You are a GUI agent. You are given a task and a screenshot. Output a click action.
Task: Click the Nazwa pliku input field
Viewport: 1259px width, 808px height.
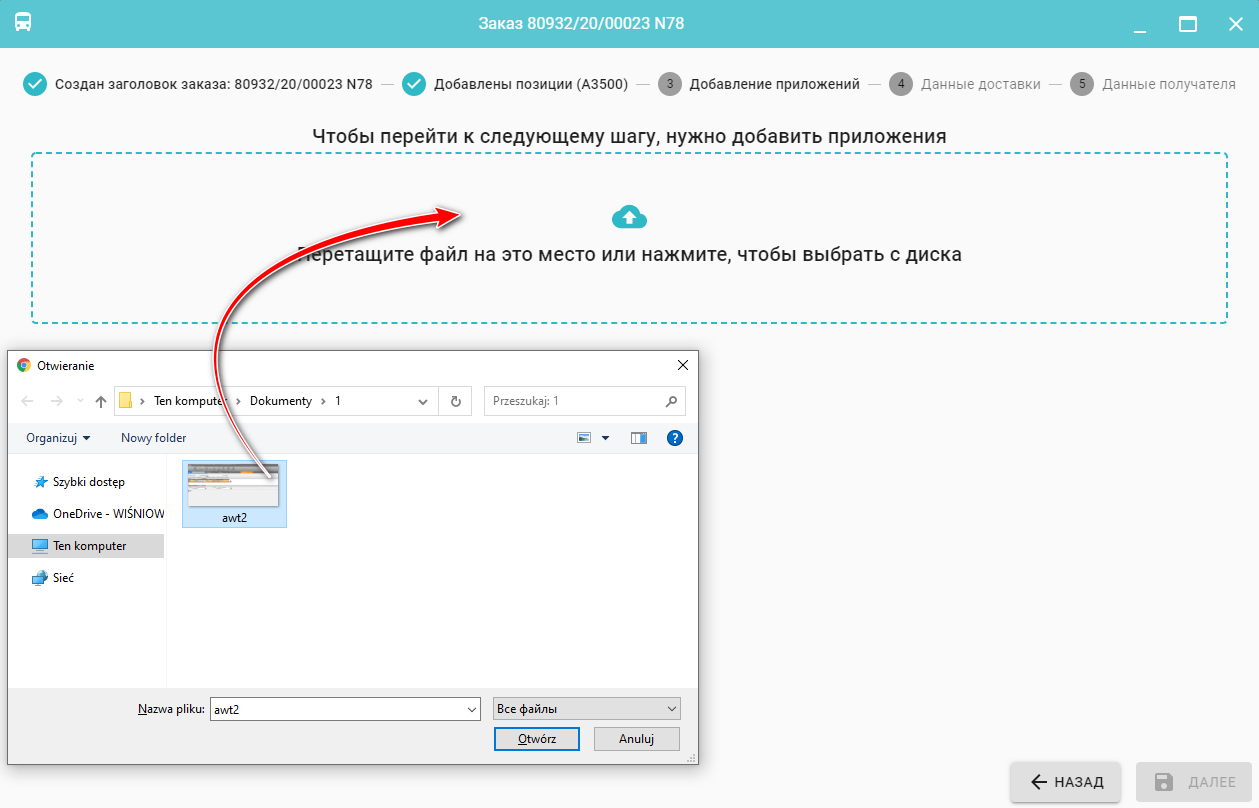click(x=337, y=709)
